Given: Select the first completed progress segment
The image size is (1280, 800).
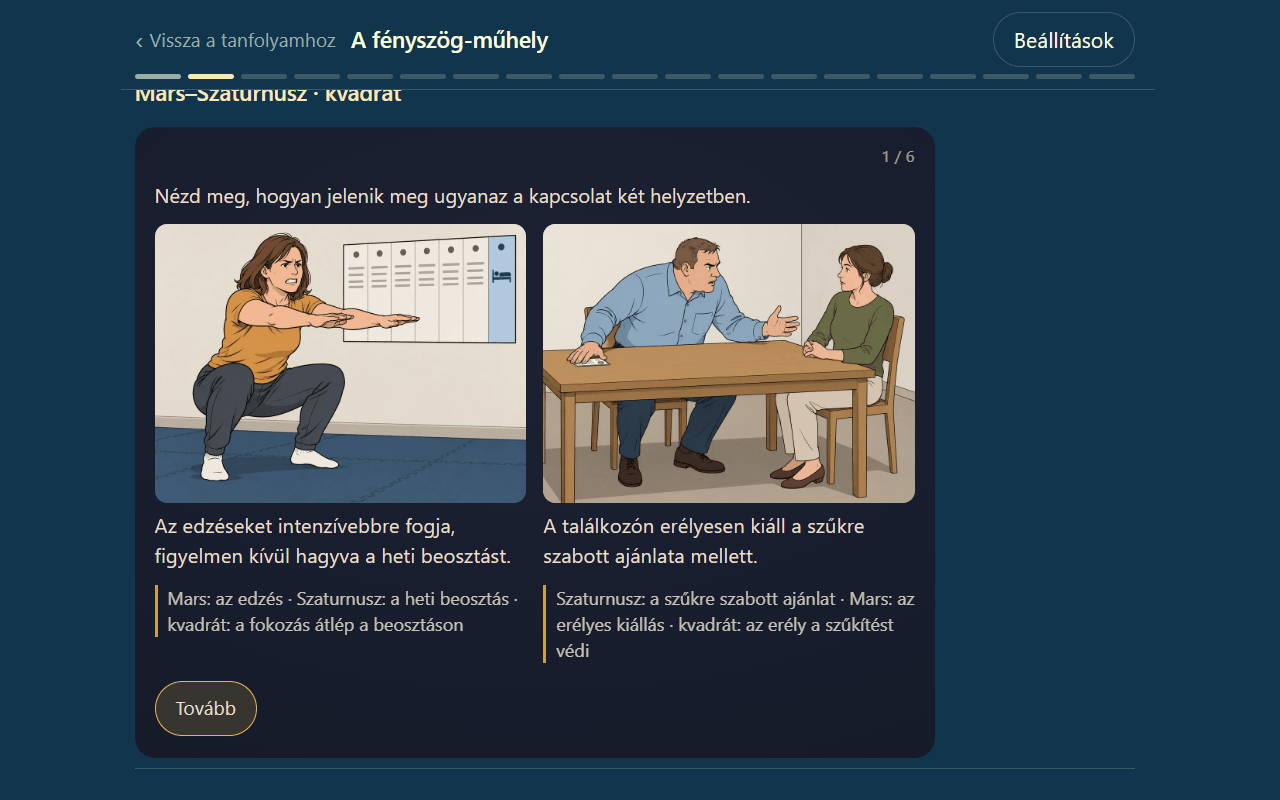Looking at the screenshot, I should (158, 76).
